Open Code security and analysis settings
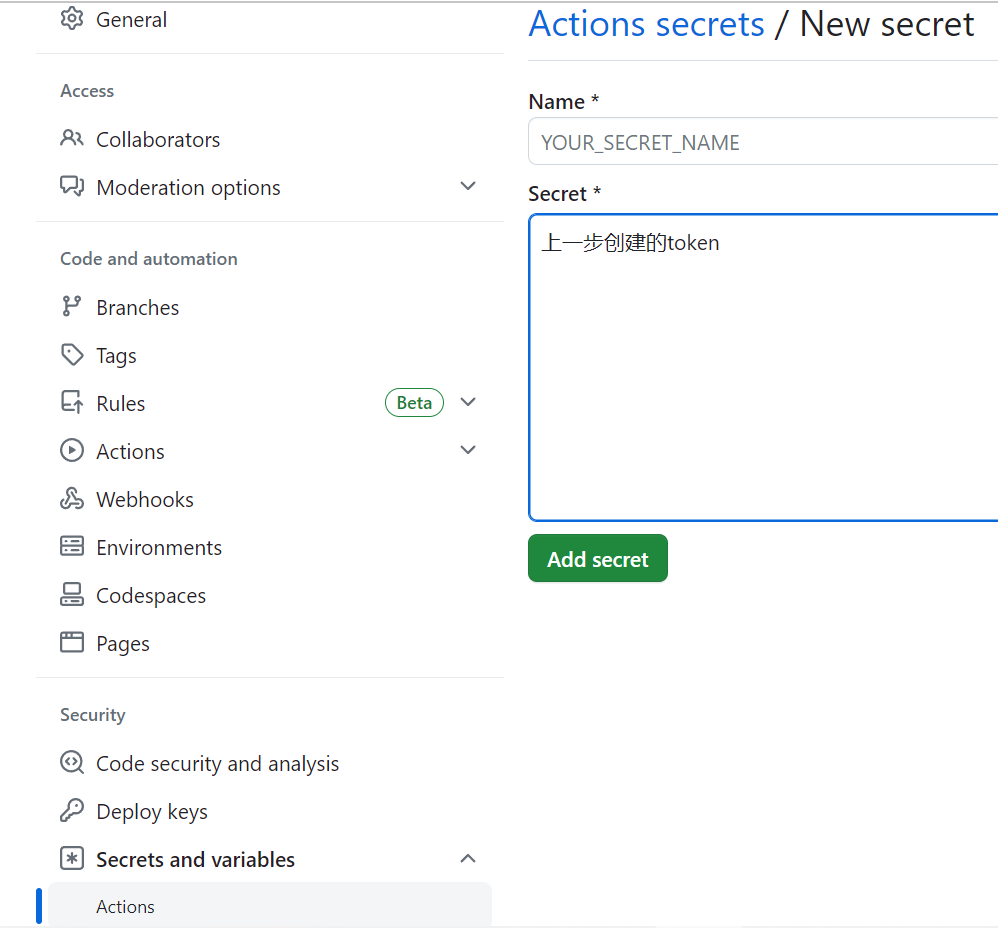The image size is (998, 928). click(x=217, y=763)
